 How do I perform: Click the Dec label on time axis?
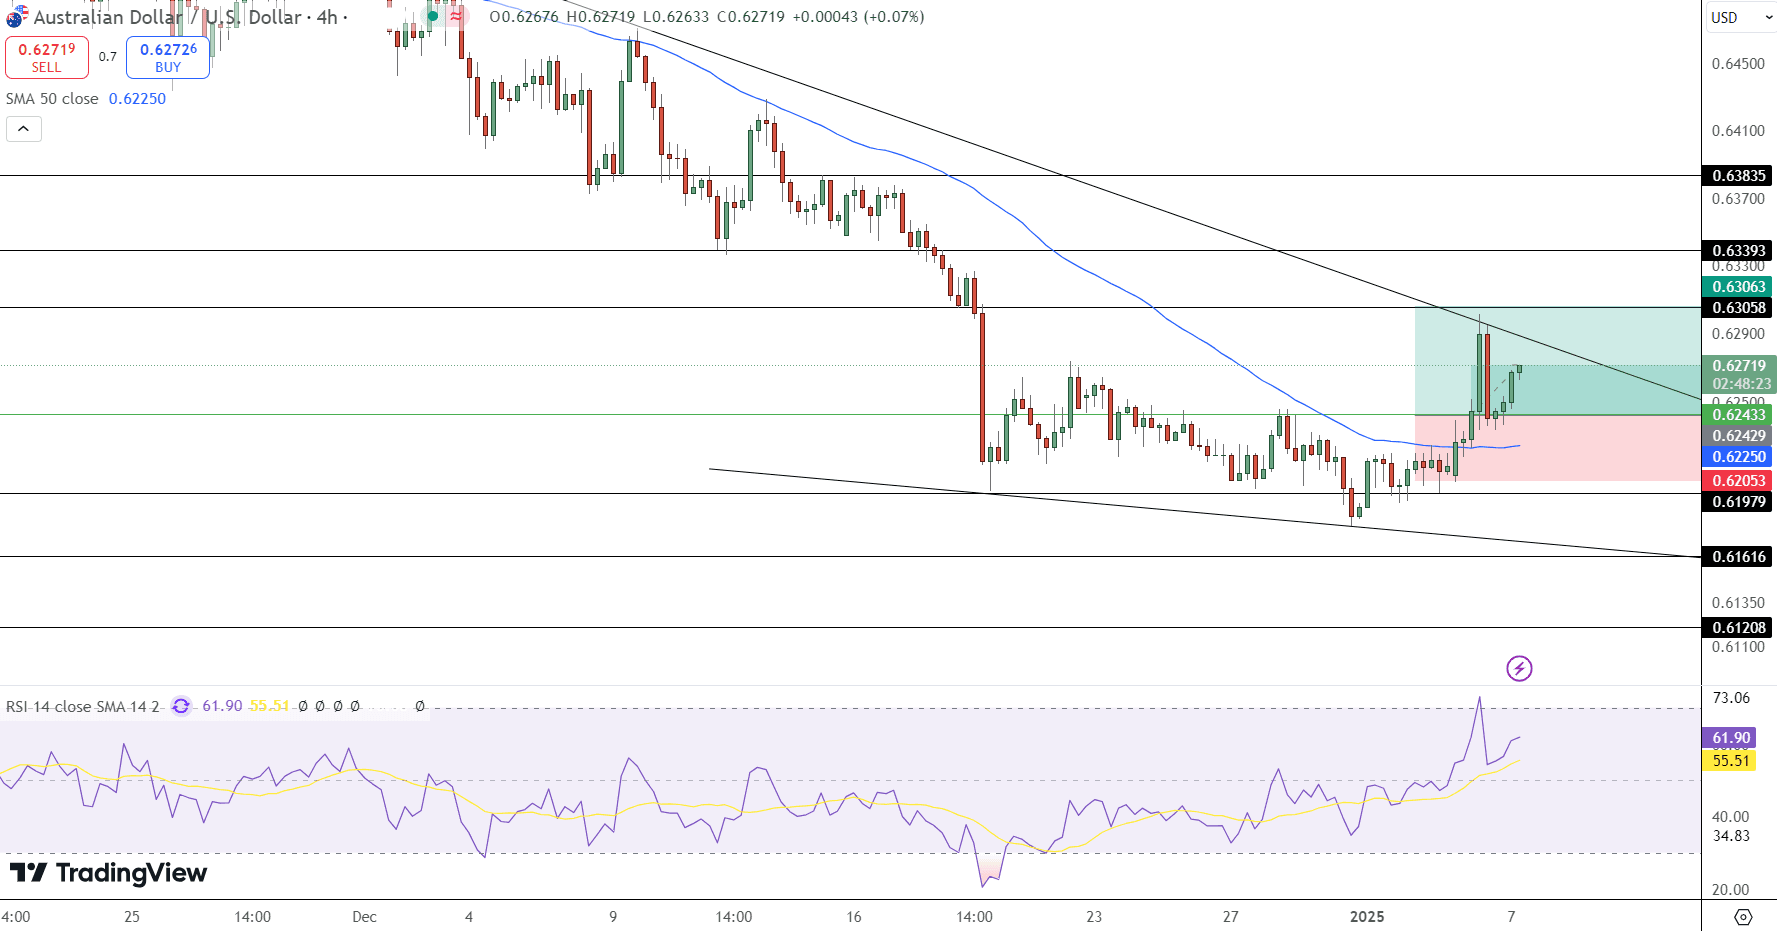[x=364, y=917]
